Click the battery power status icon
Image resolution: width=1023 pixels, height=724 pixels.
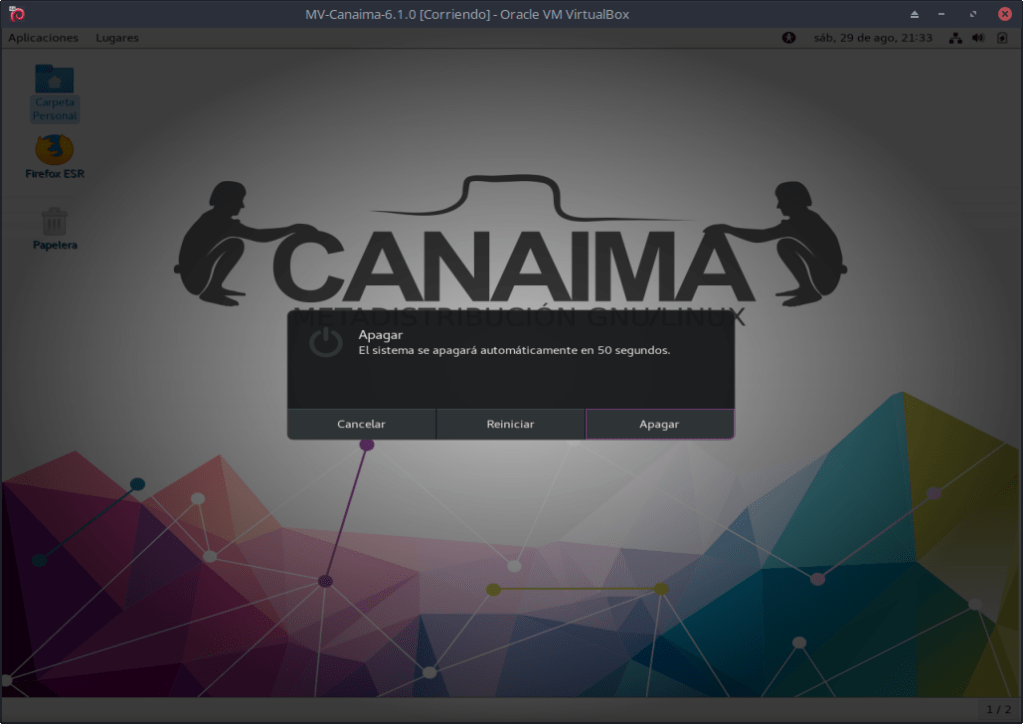(x=1002, y=38)
